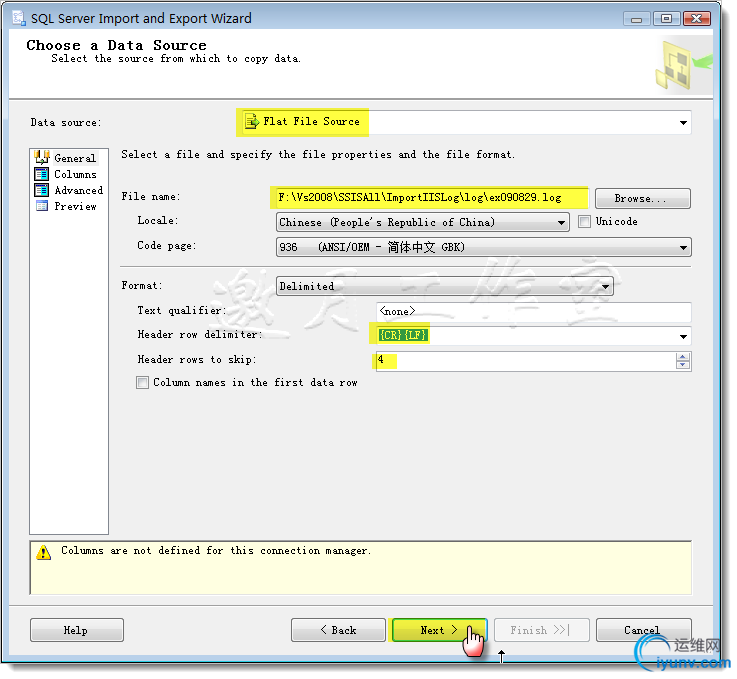Click the yellow warning icon
Screen dimensions: 737x679
click(x=43, y=554)
